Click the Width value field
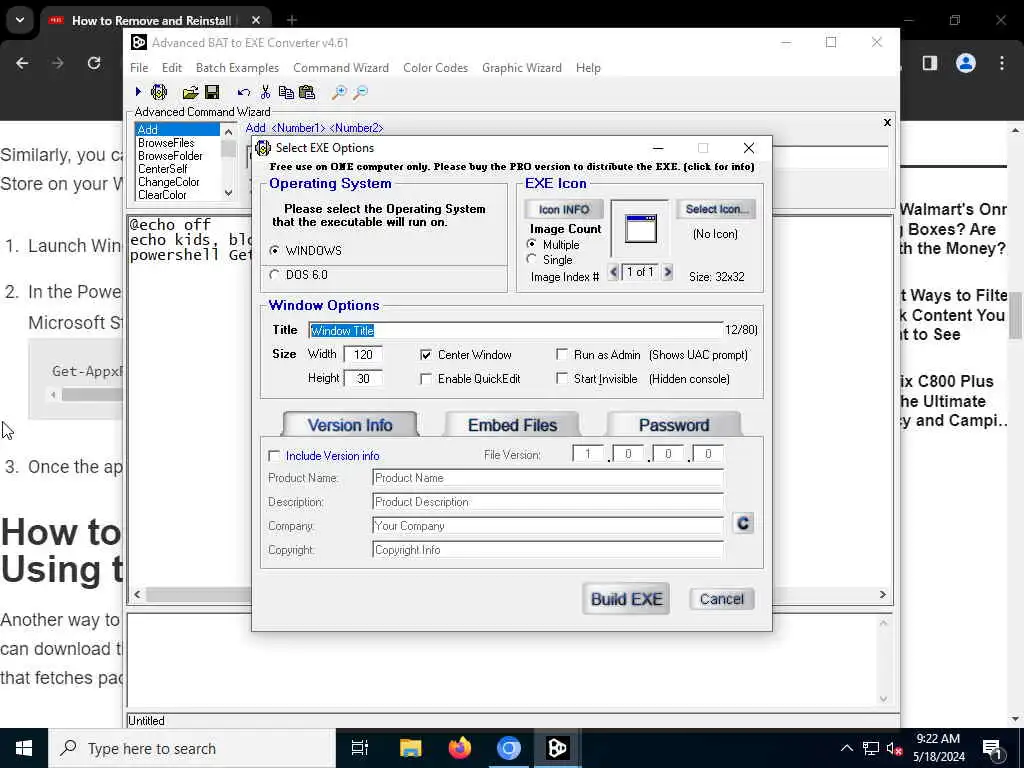This screenshot has height=768, width=1024. point(363,355)
